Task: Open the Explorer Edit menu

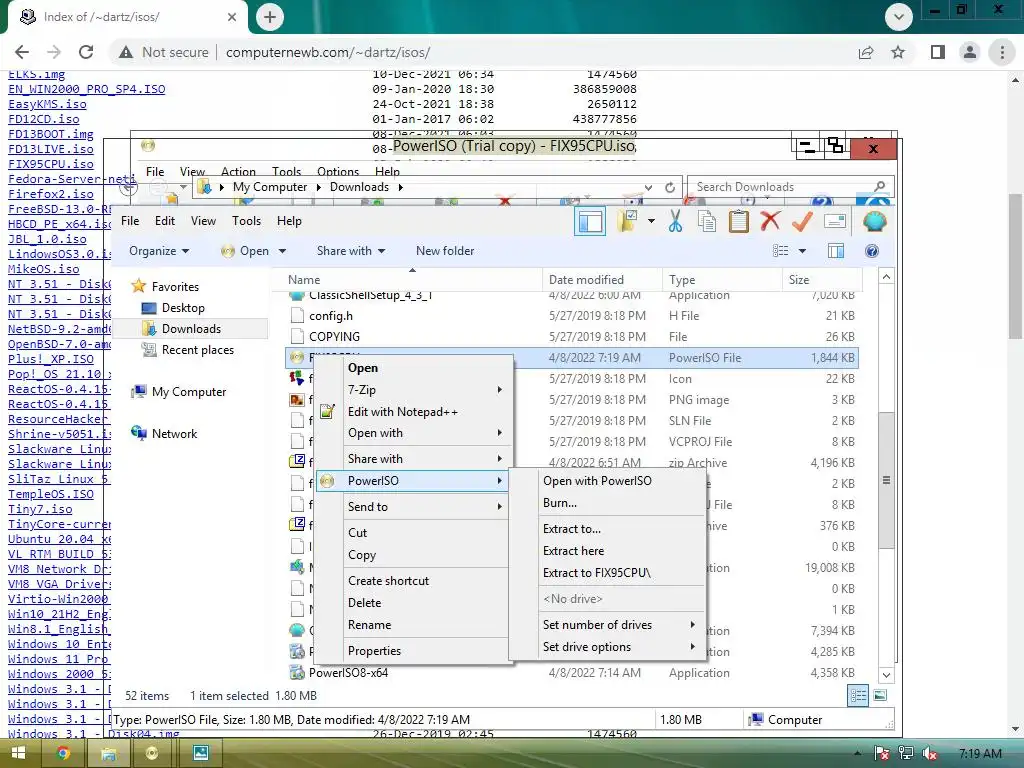Action: coord(165,221)
